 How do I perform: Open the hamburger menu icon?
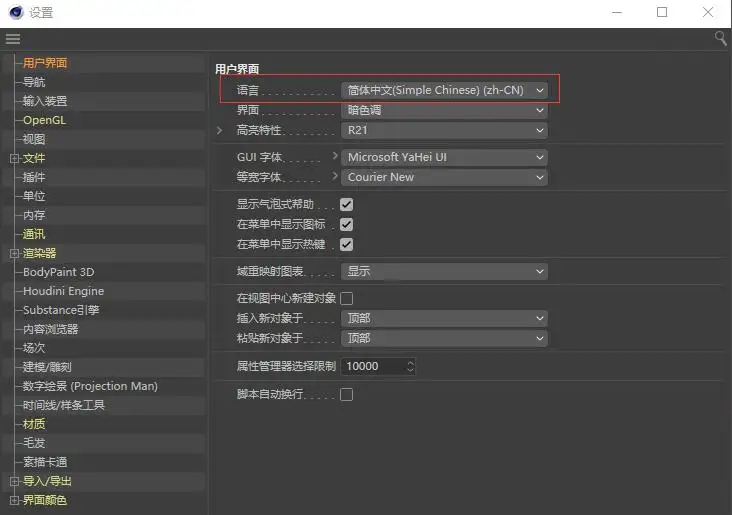[13, 39]
